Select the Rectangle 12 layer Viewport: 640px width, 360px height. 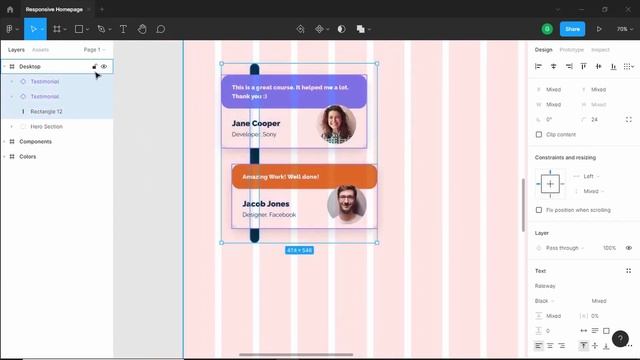tap(57, 111)
